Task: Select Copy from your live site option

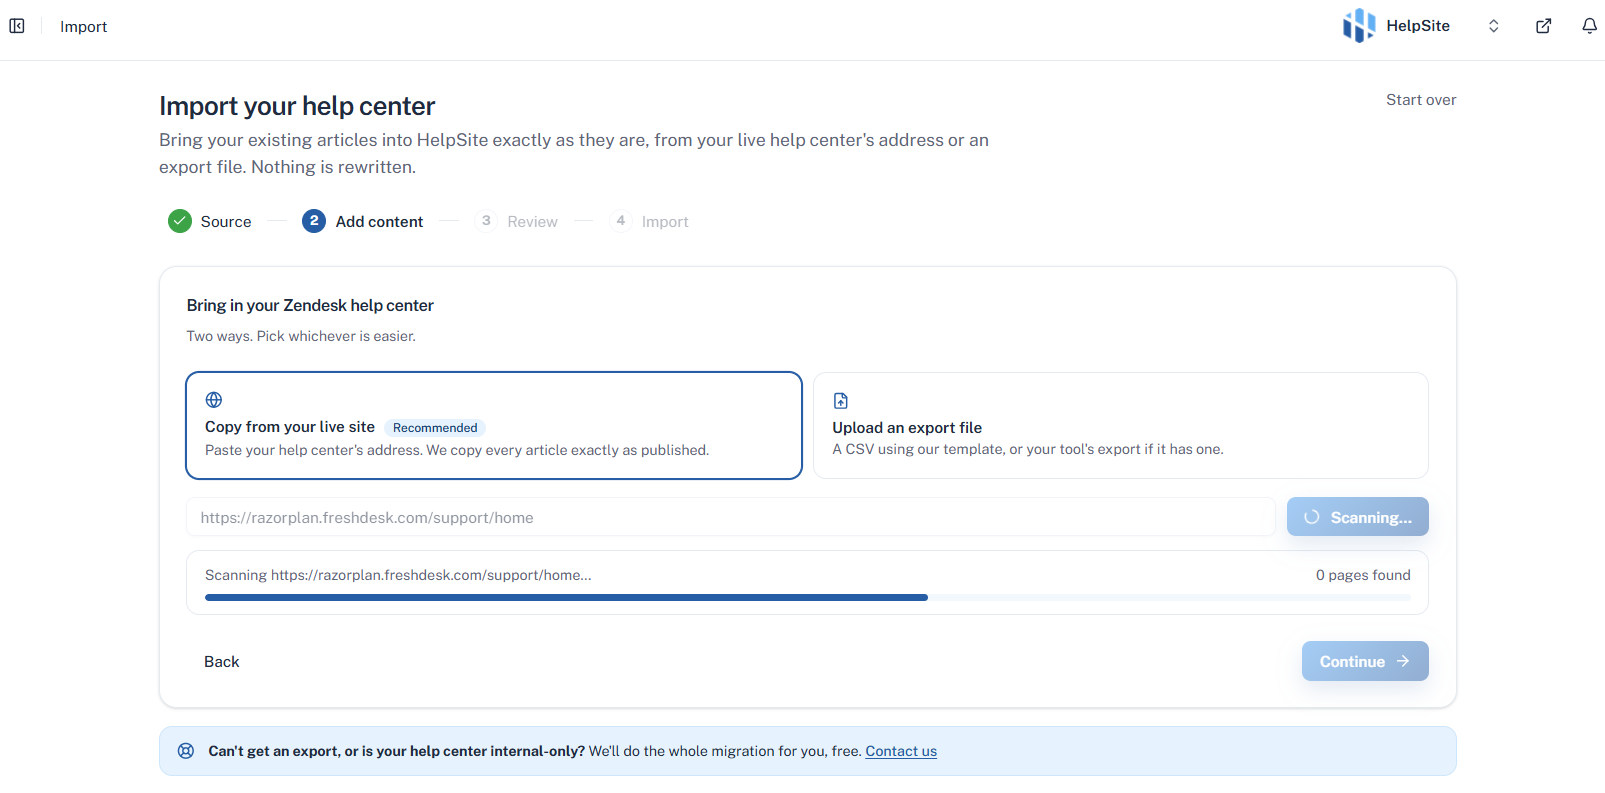Action: [x=494, y=426]
